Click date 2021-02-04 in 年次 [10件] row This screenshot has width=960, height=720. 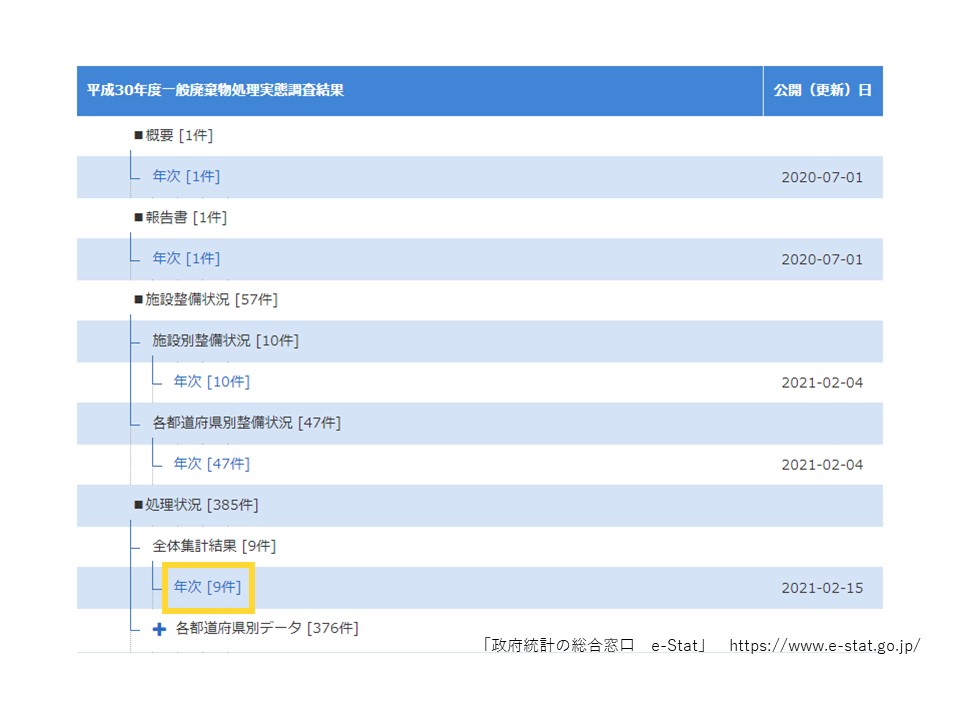pyautogui.click(x=822, y=383)
